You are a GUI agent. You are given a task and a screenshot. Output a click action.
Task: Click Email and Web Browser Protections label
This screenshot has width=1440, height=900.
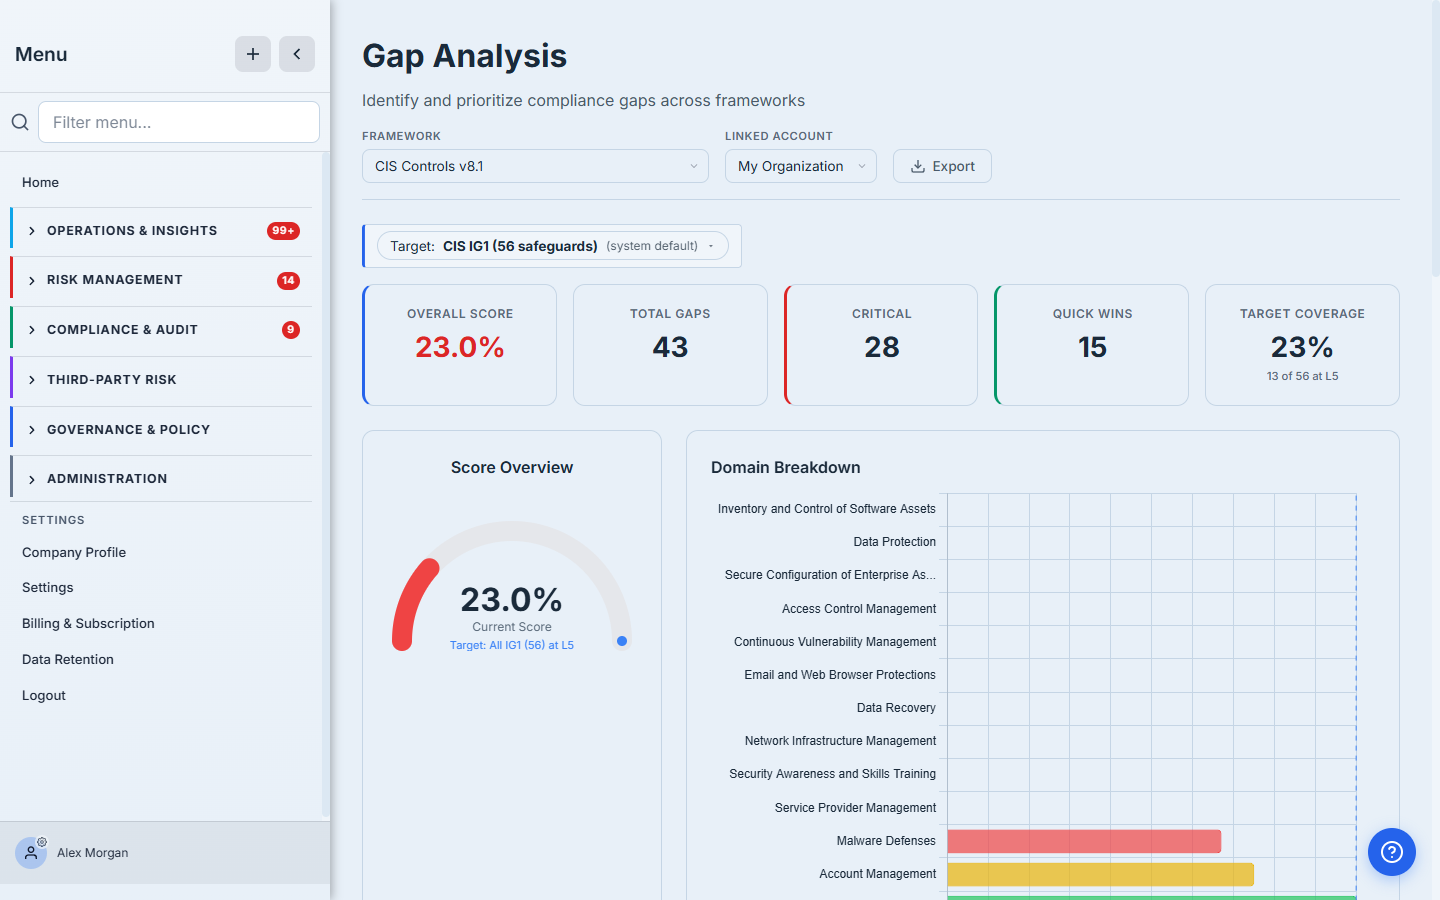(x=840, y=675)
